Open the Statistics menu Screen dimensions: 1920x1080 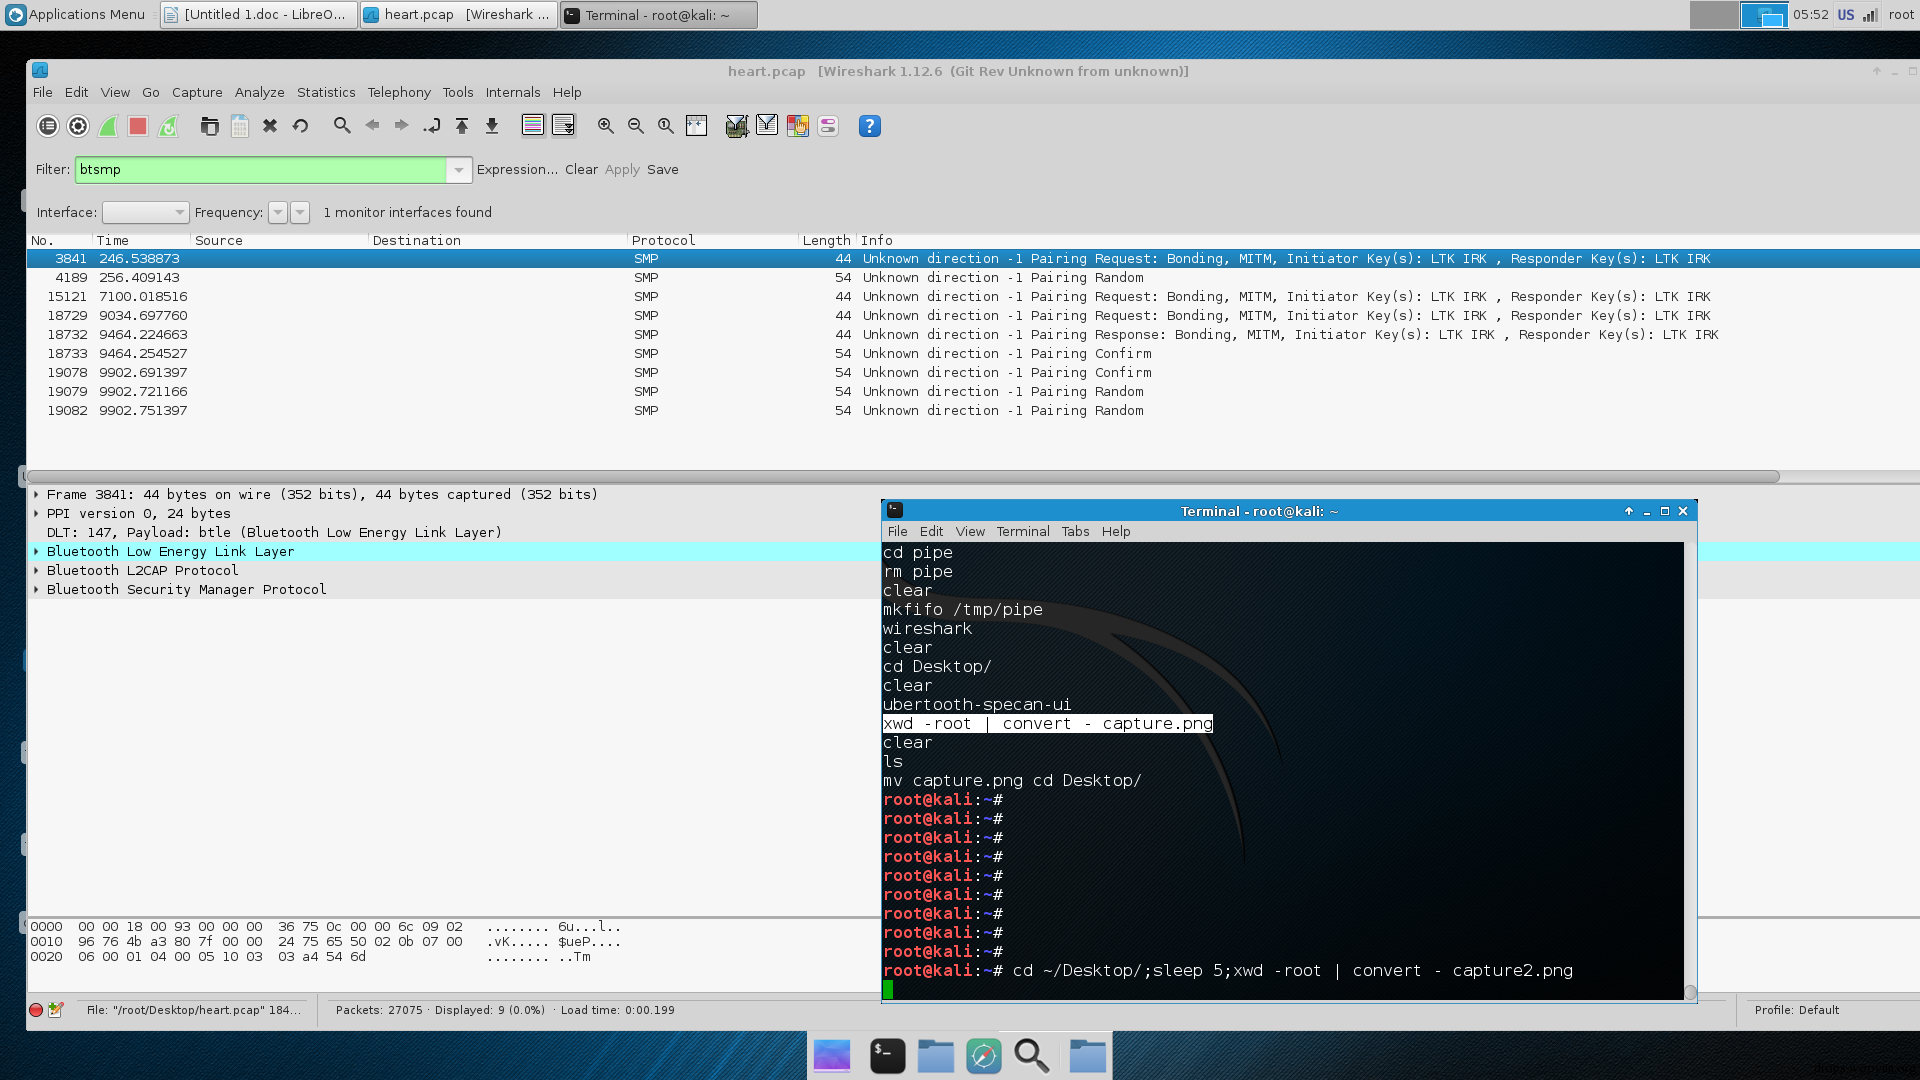(326, 92)
